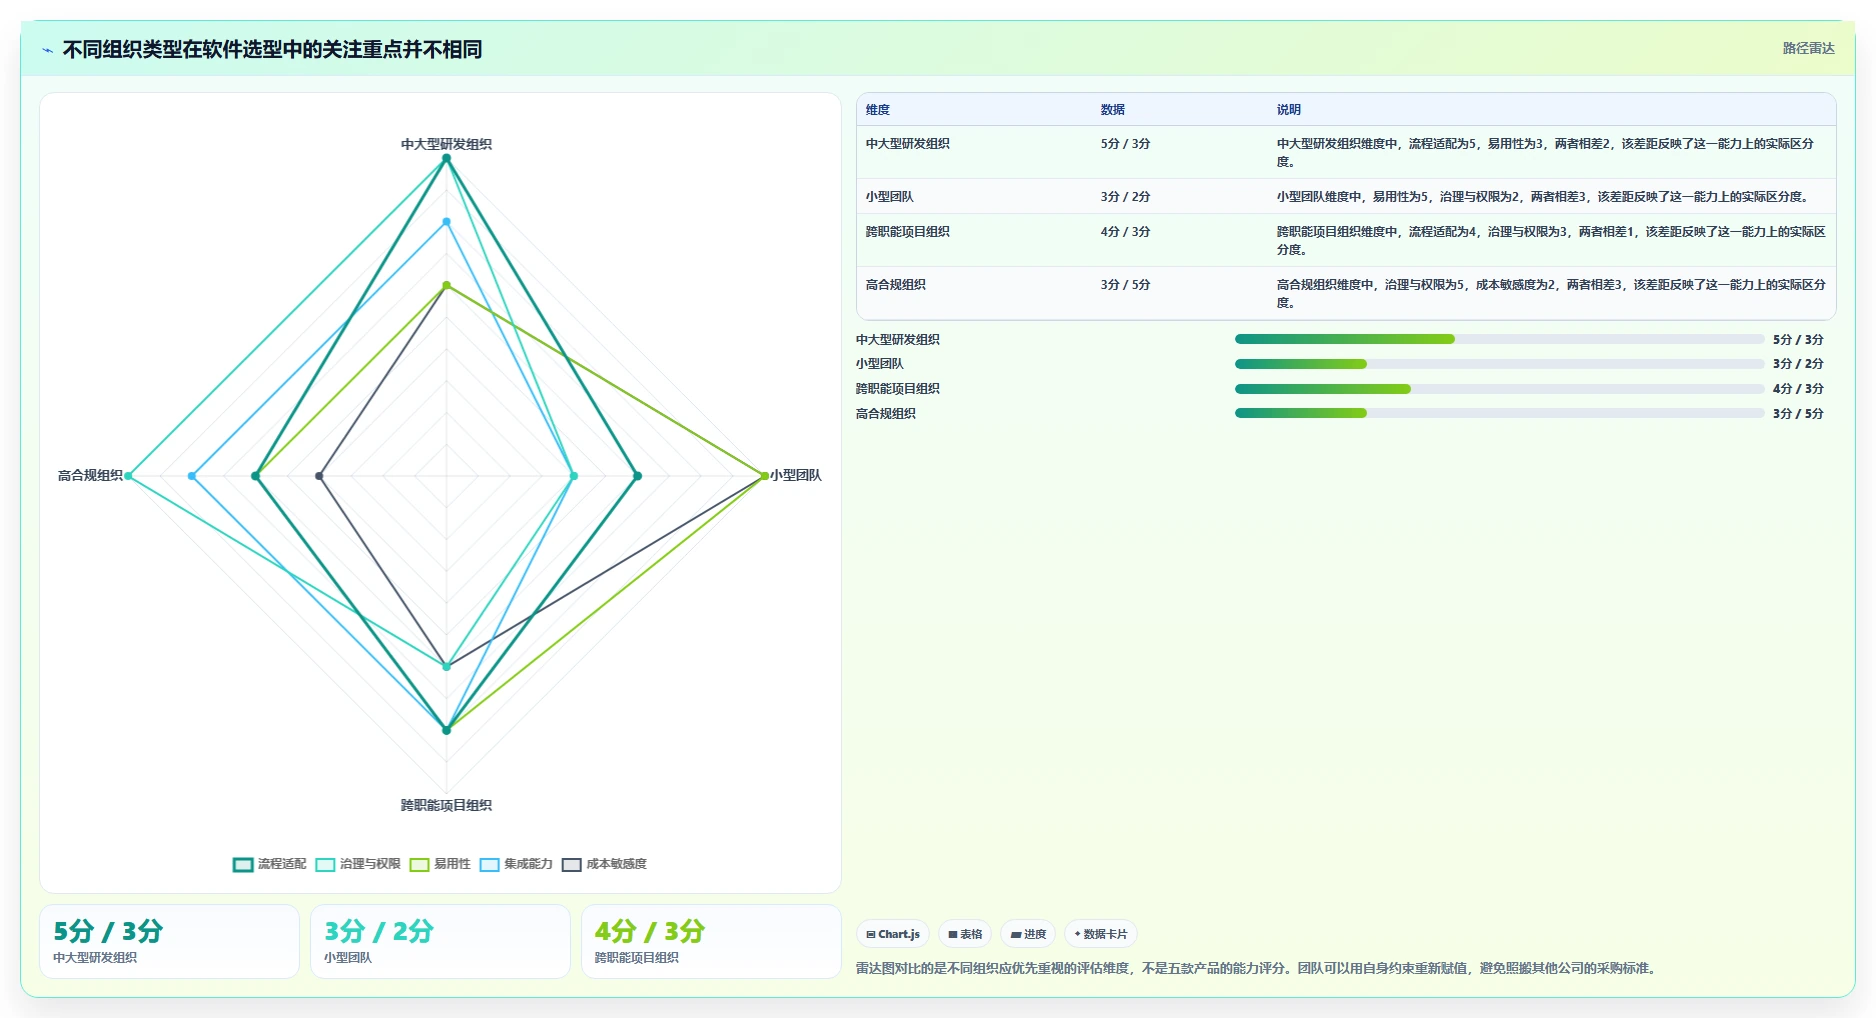The image size is (1876, 1018).
Task: Open the 3分 / 2分 小型团队 data card
Action: coord(440,941)
